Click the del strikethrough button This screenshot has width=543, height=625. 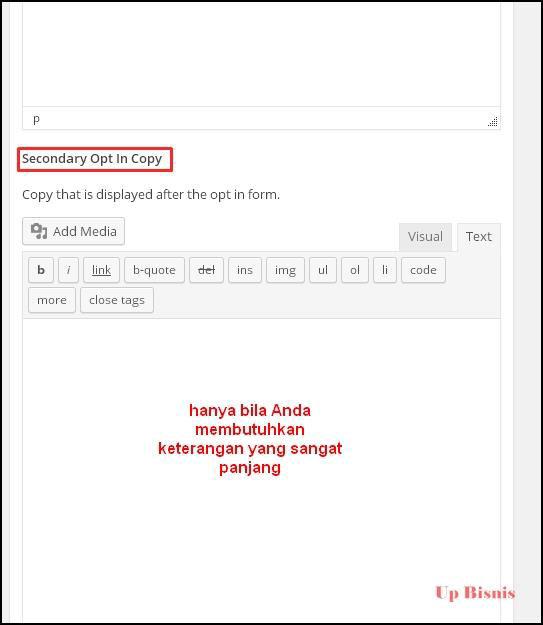206,270
